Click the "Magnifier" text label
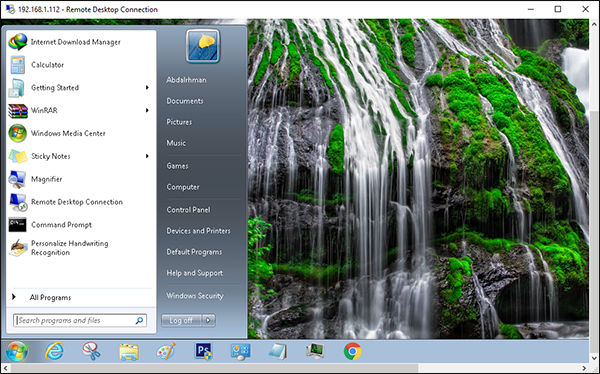The image size is (600, 374). 46,179
